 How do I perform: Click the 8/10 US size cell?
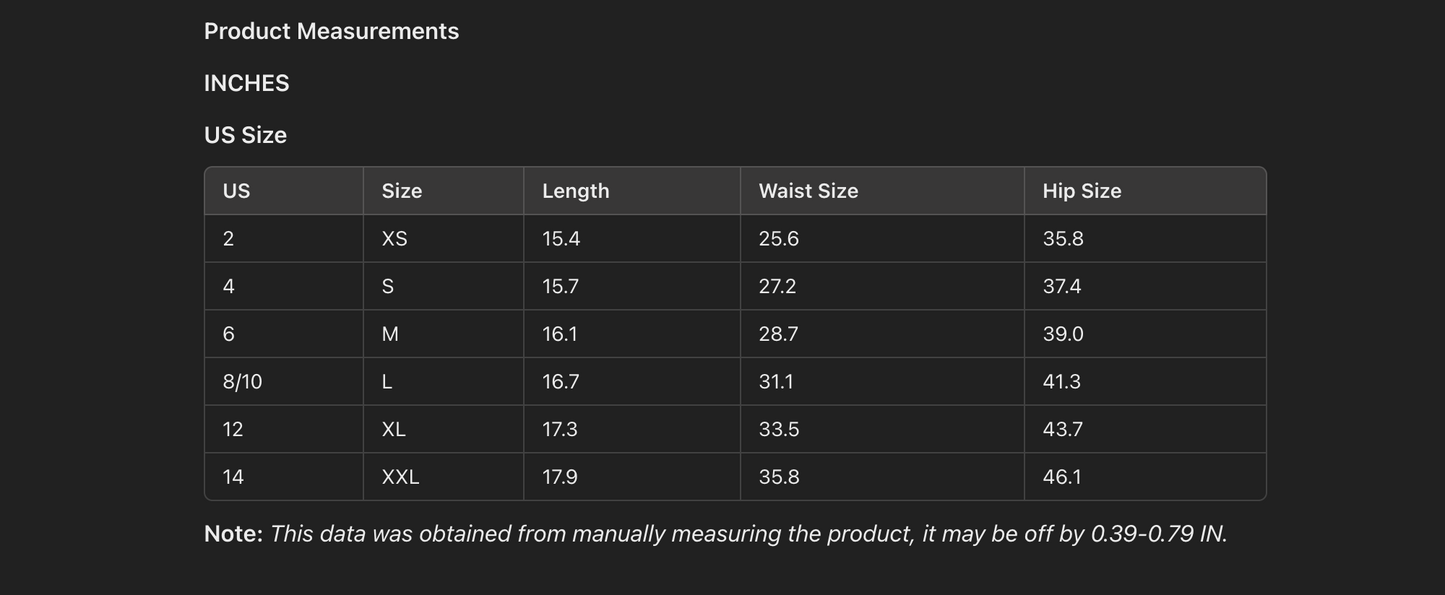tap(242, 382)
